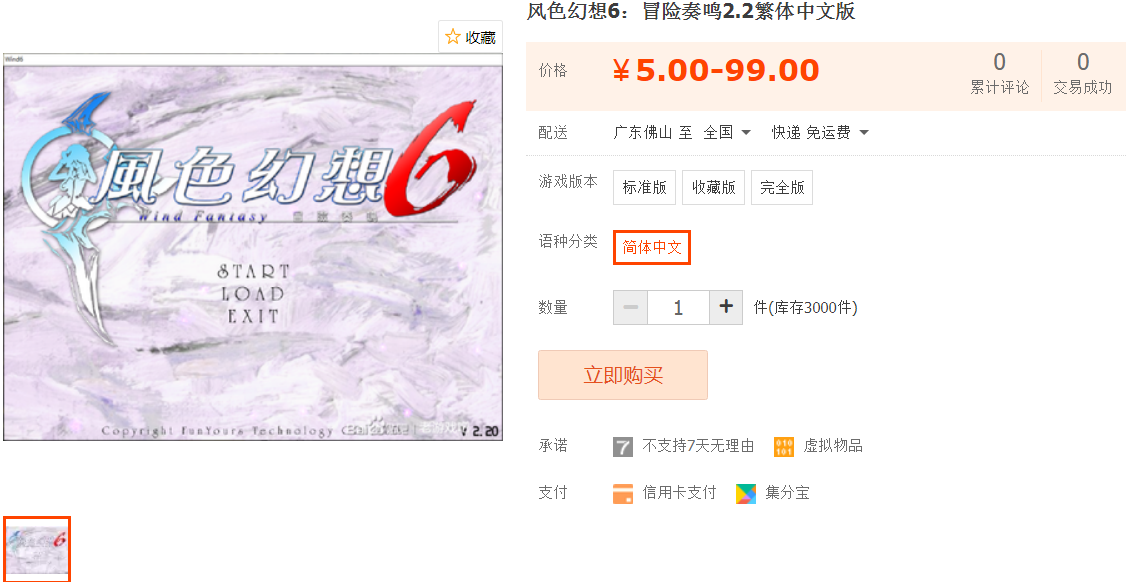
Task: Click the virtual goods orange icon
Action: [783, 447]
